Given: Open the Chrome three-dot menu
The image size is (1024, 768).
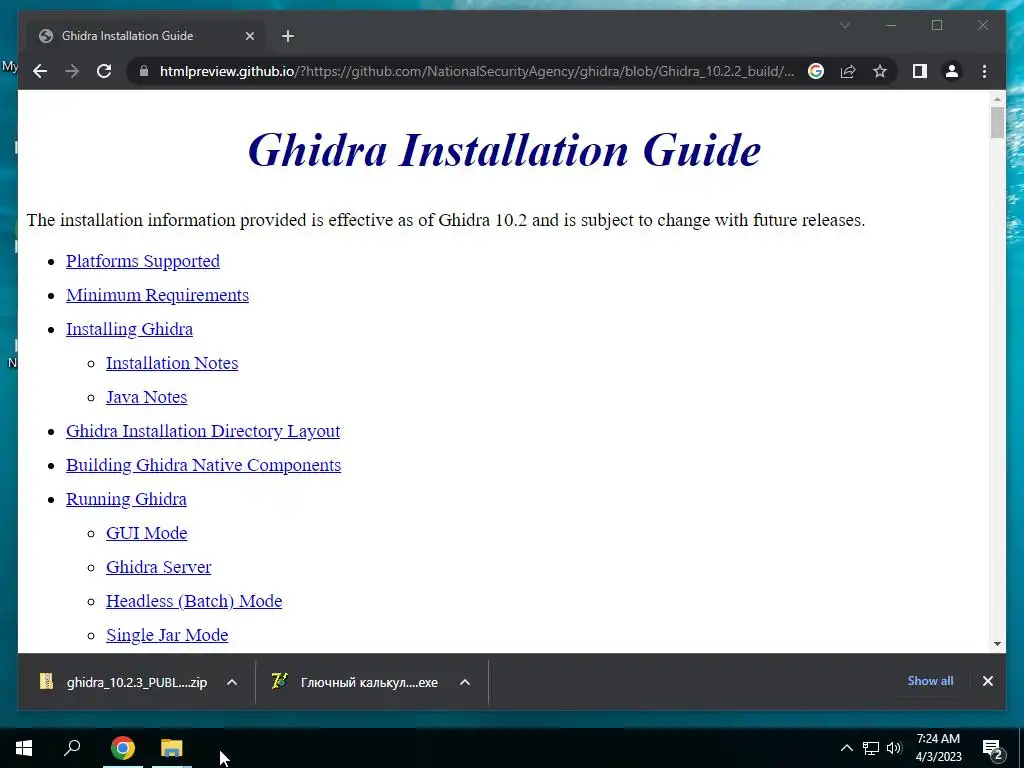Looking at the screenshot, I should pyautogui.click(x=984, y=71).
